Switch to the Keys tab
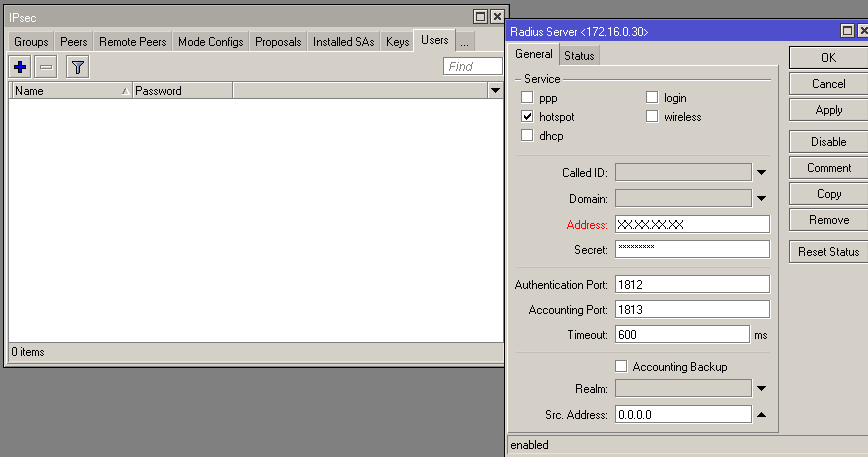 click(x=397, y=42)
